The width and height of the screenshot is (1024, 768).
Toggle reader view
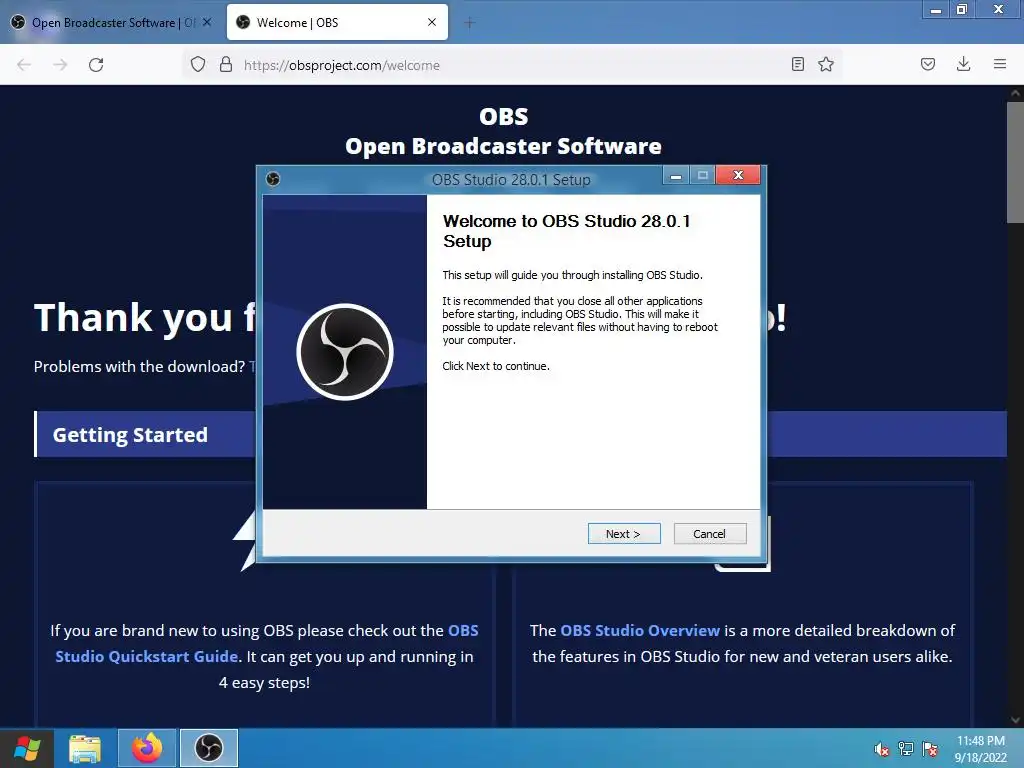(797, 64)
